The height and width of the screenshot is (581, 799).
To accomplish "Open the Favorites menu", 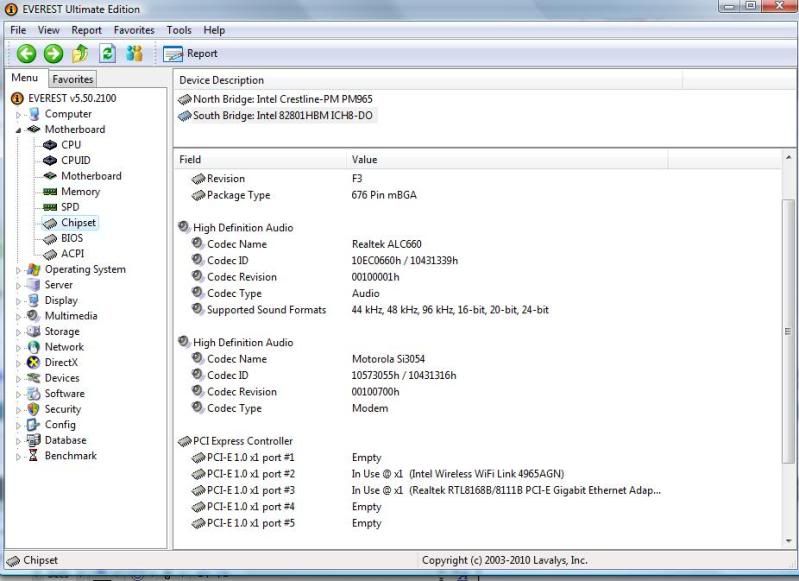I will point(134,30).
